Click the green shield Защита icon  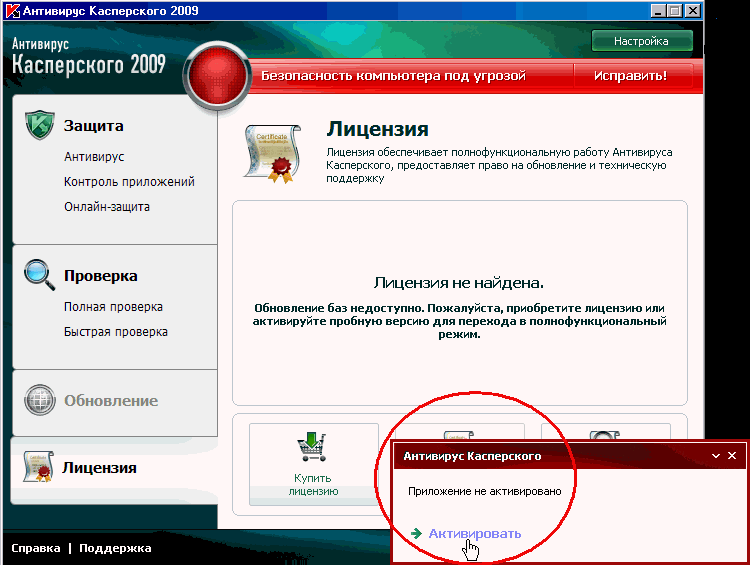(x=39, y=125)
